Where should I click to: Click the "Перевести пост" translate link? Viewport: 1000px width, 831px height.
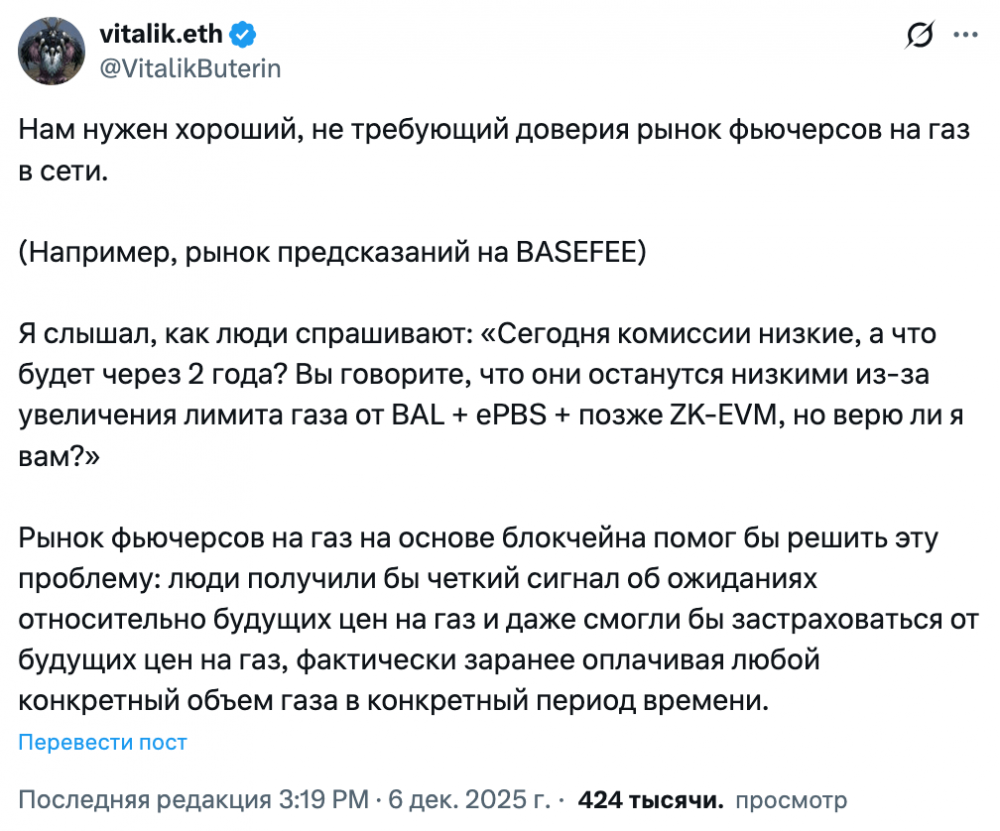103,742
